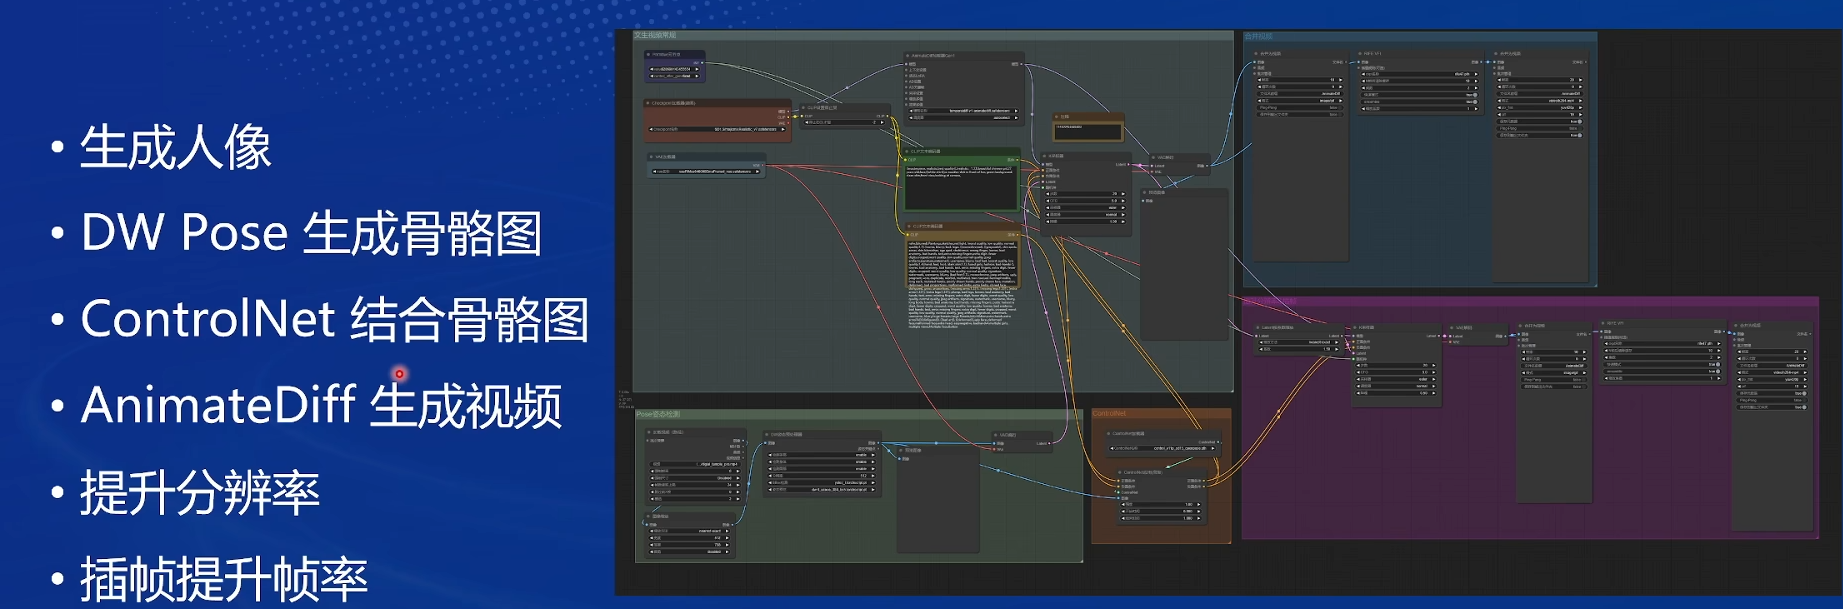Collapse the Checkpoint loader node via its dot
Image resolution: width=1843 pixels, height=609 pixels.
coord(649,103)
